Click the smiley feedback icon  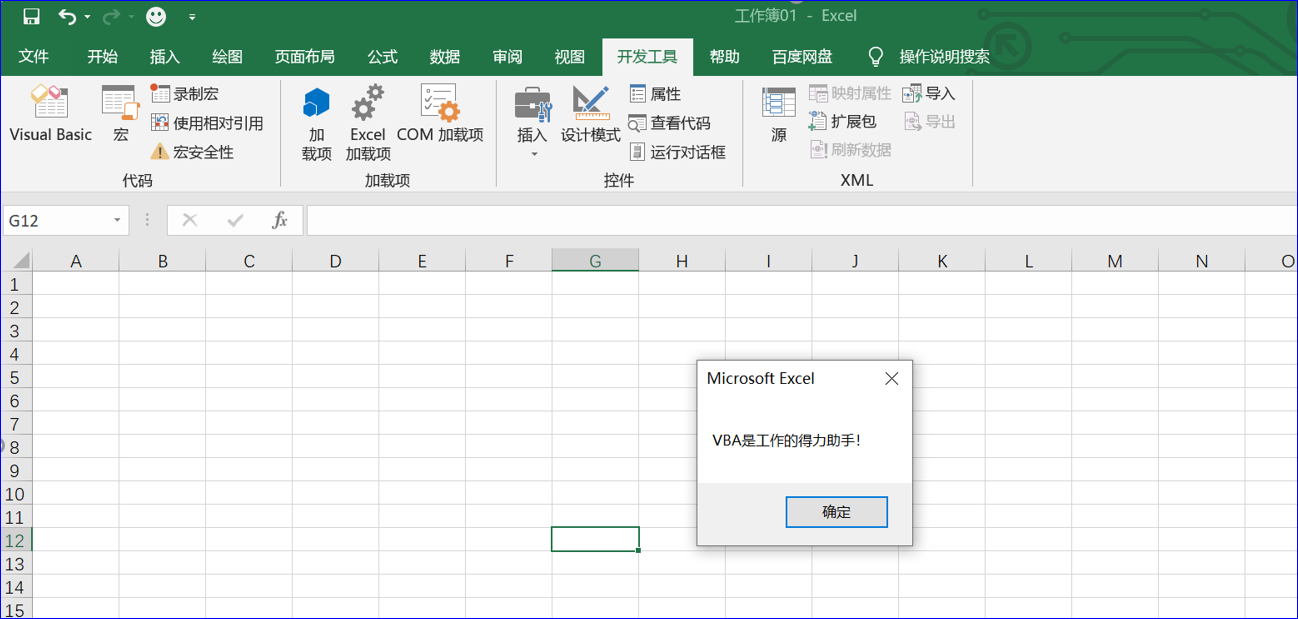[x=156, y=16]
